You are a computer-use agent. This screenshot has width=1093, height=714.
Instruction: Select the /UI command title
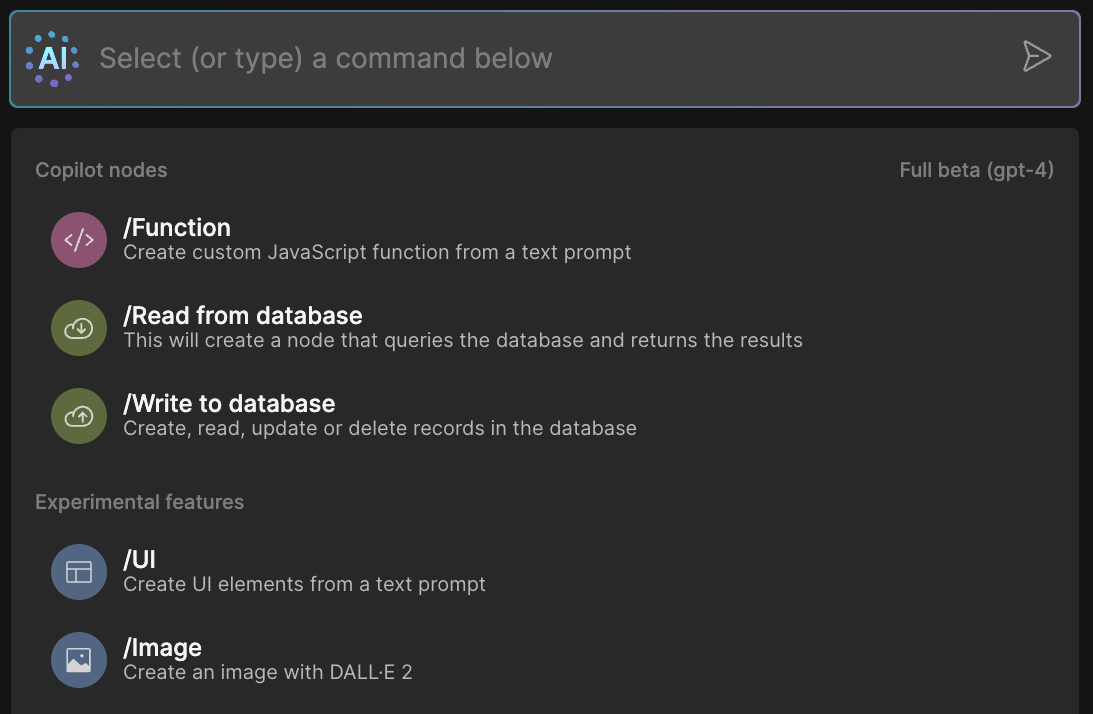(x=140, y=560)
